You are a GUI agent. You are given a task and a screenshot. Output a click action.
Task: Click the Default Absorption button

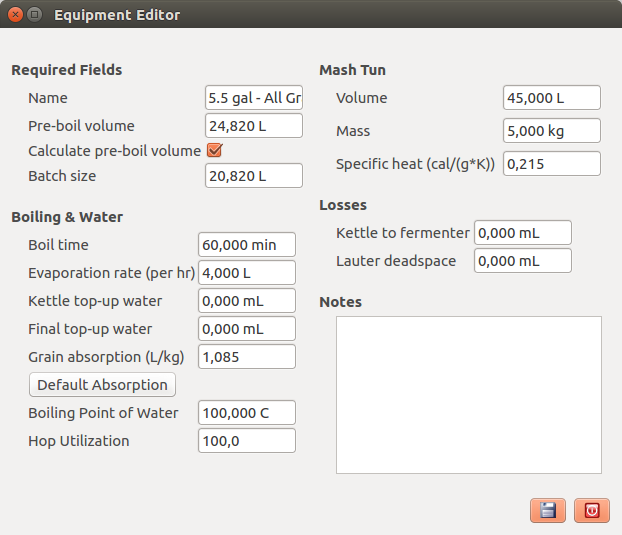[102, 385]
